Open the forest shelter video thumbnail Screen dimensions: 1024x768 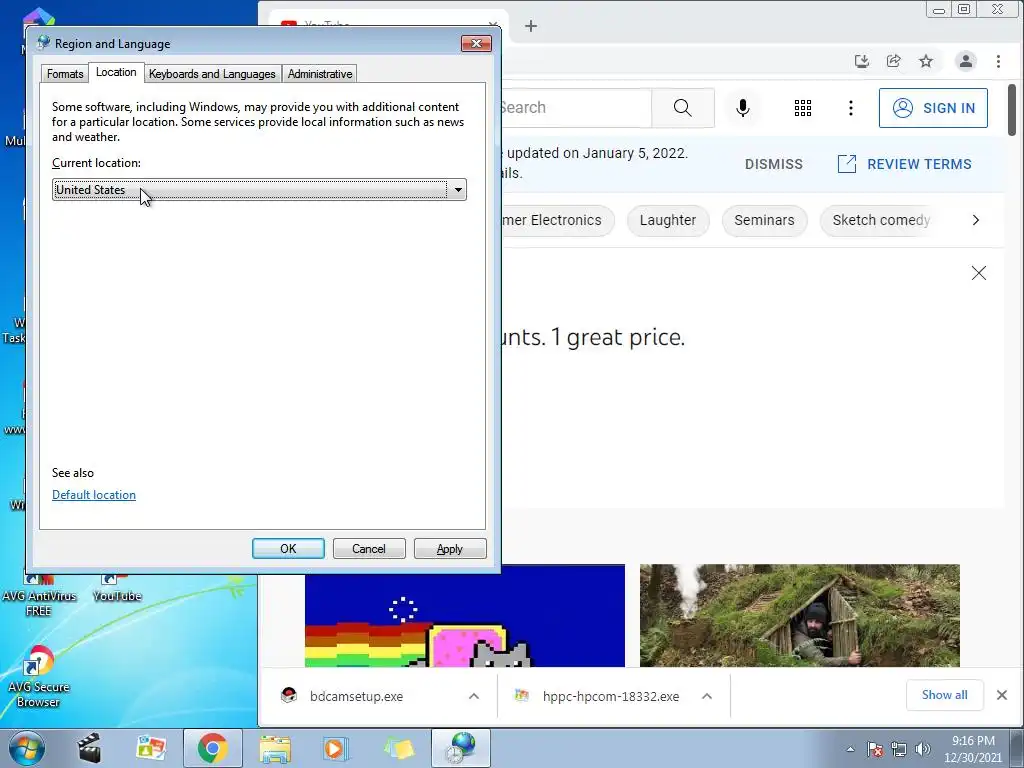800,615
